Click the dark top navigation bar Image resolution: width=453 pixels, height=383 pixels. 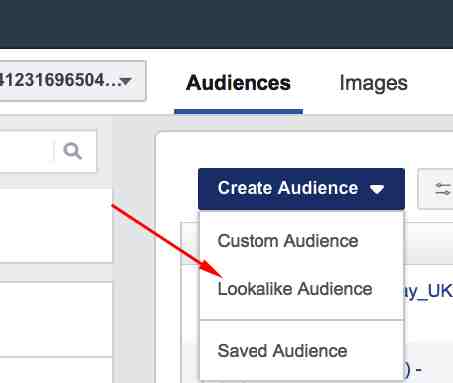[226, 24]
